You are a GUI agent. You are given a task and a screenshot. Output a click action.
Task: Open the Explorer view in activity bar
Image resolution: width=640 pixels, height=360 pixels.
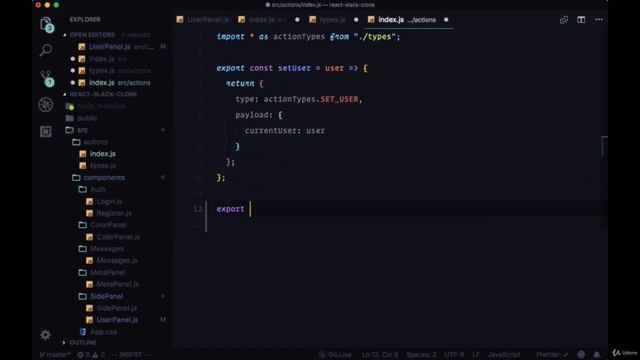pos(46,24)
